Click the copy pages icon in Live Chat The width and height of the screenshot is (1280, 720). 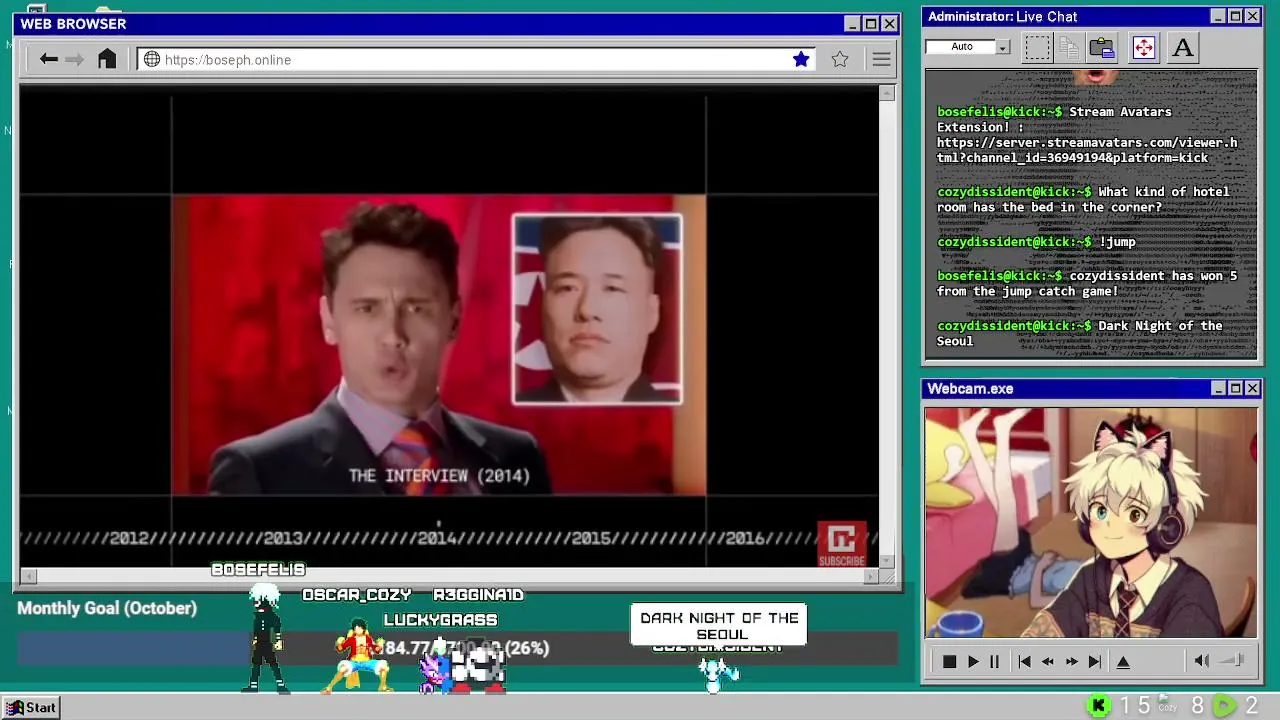tap(1069, 47)
